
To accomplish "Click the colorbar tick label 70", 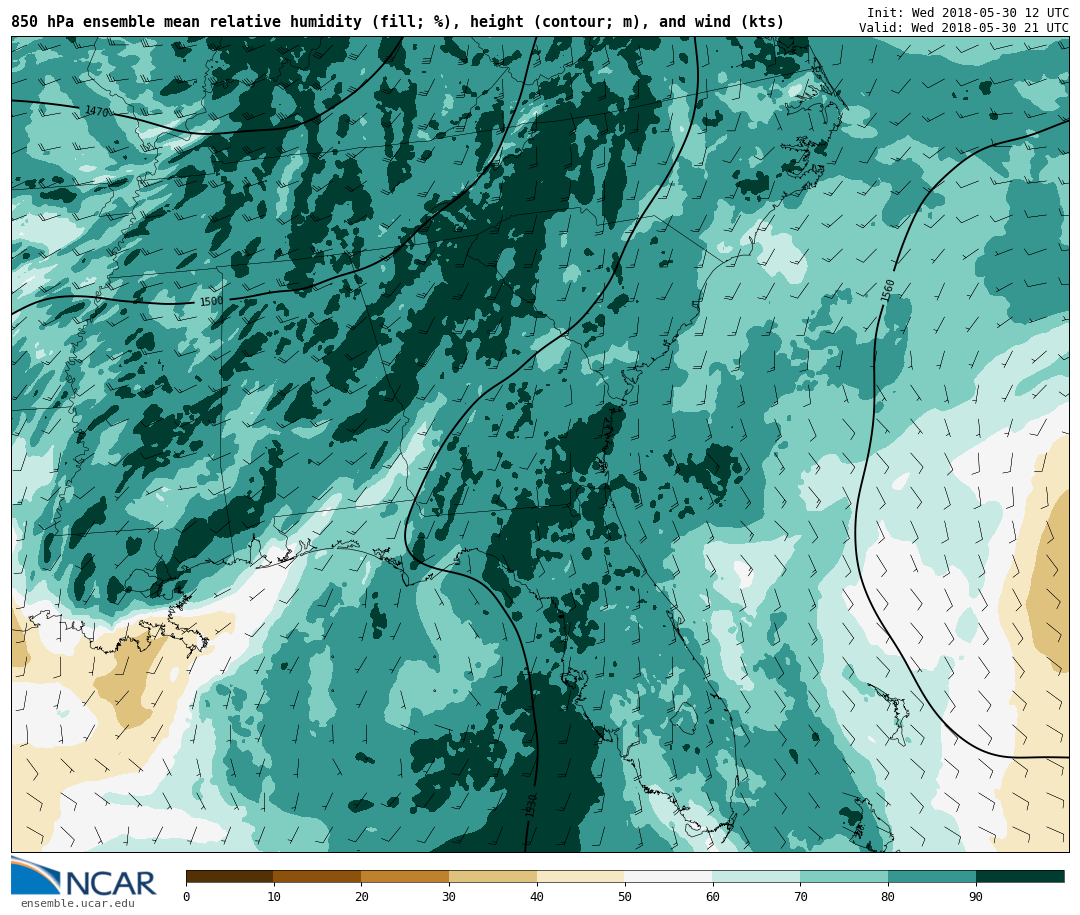I will (x=800, y=896).
